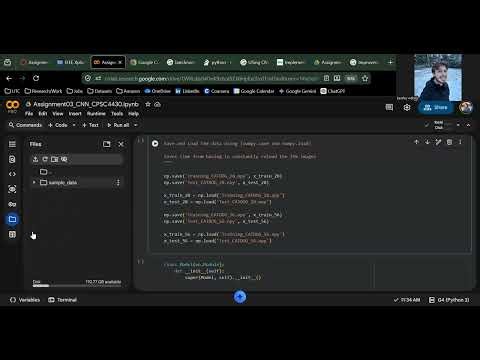
Task: Open the RAM Disk resource dropdown
Action: coord(458,125)
